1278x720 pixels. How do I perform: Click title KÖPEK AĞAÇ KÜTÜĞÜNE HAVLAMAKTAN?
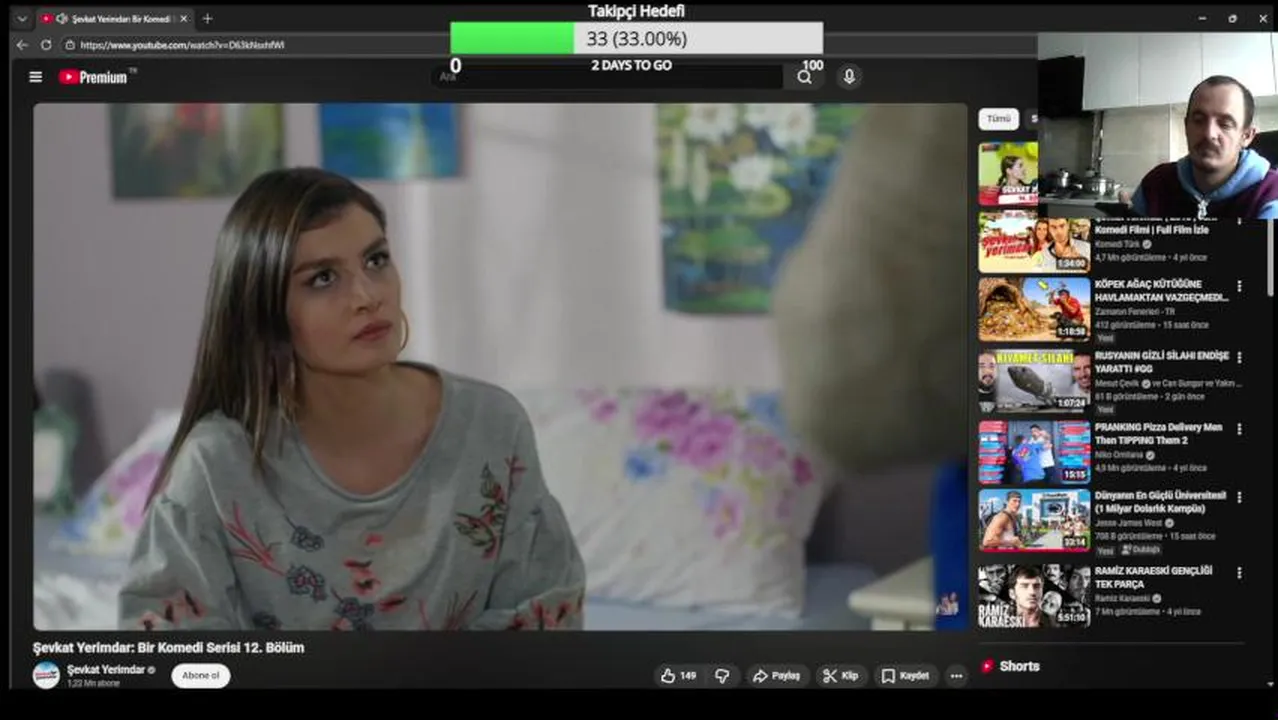point(1161,290)
